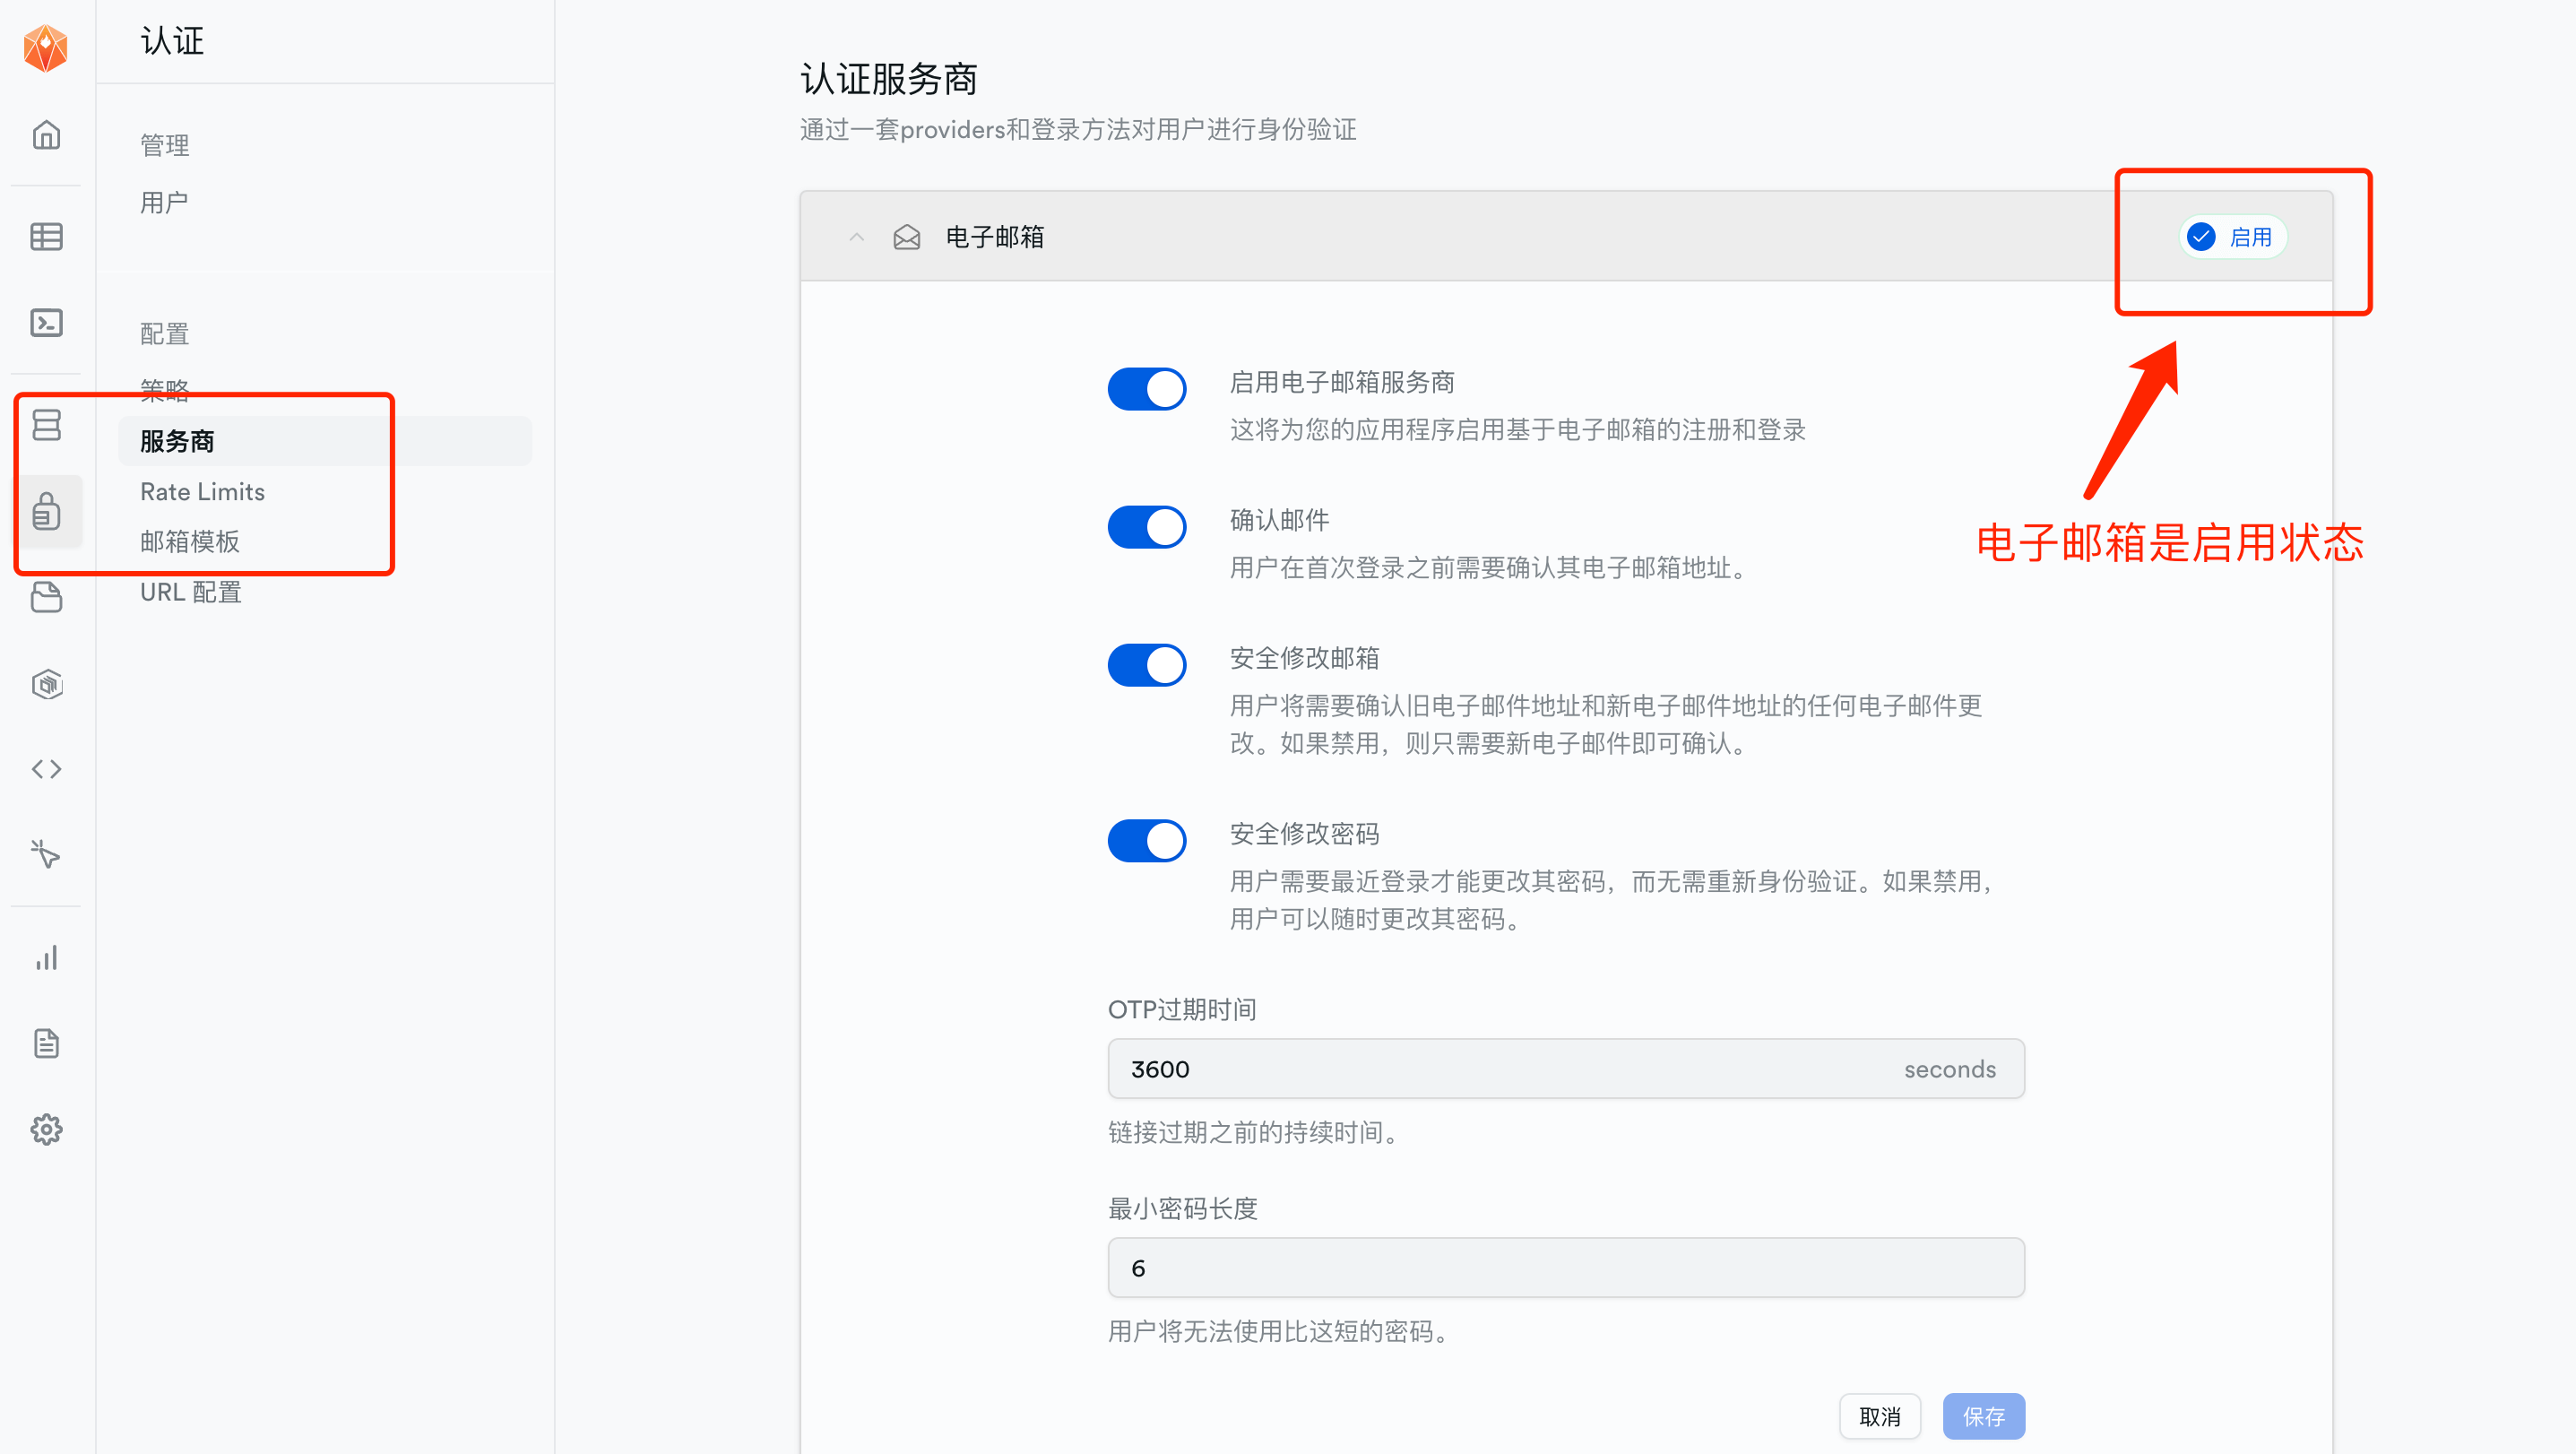Click the 安全修改密码 label text
This screenshot has width=2576, height=1454.
pyautogui.click(x=1304, y=834)
